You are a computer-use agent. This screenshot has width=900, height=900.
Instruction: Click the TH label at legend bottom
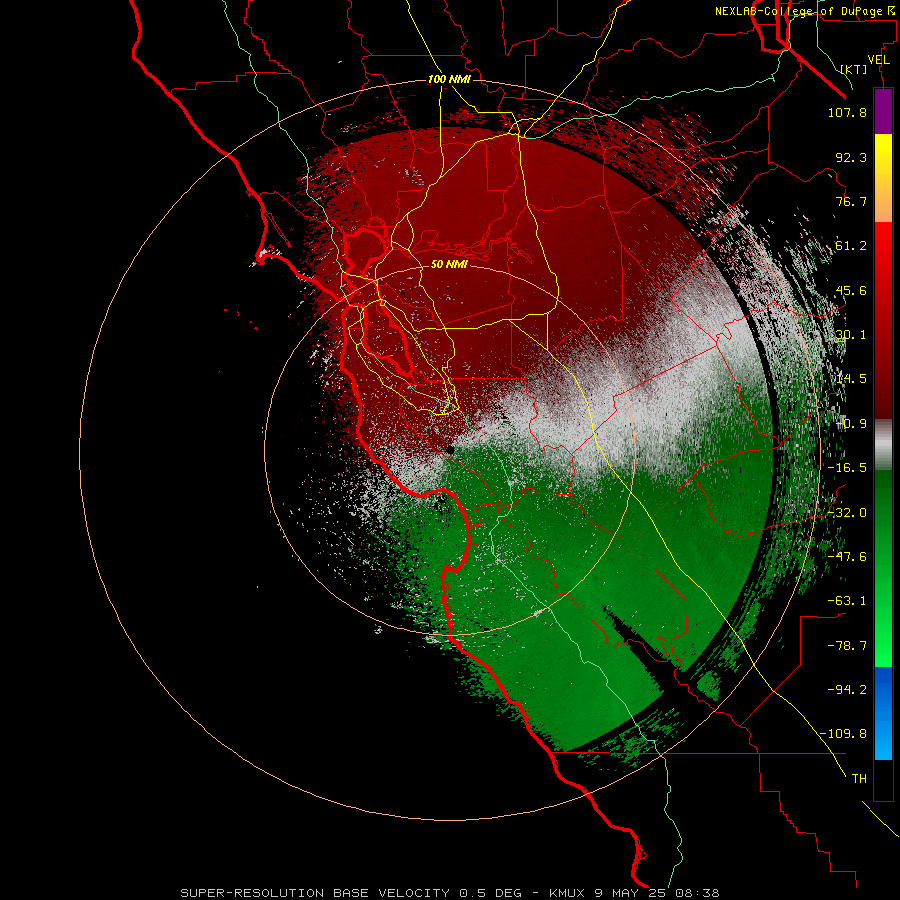(x=859, y=779)
